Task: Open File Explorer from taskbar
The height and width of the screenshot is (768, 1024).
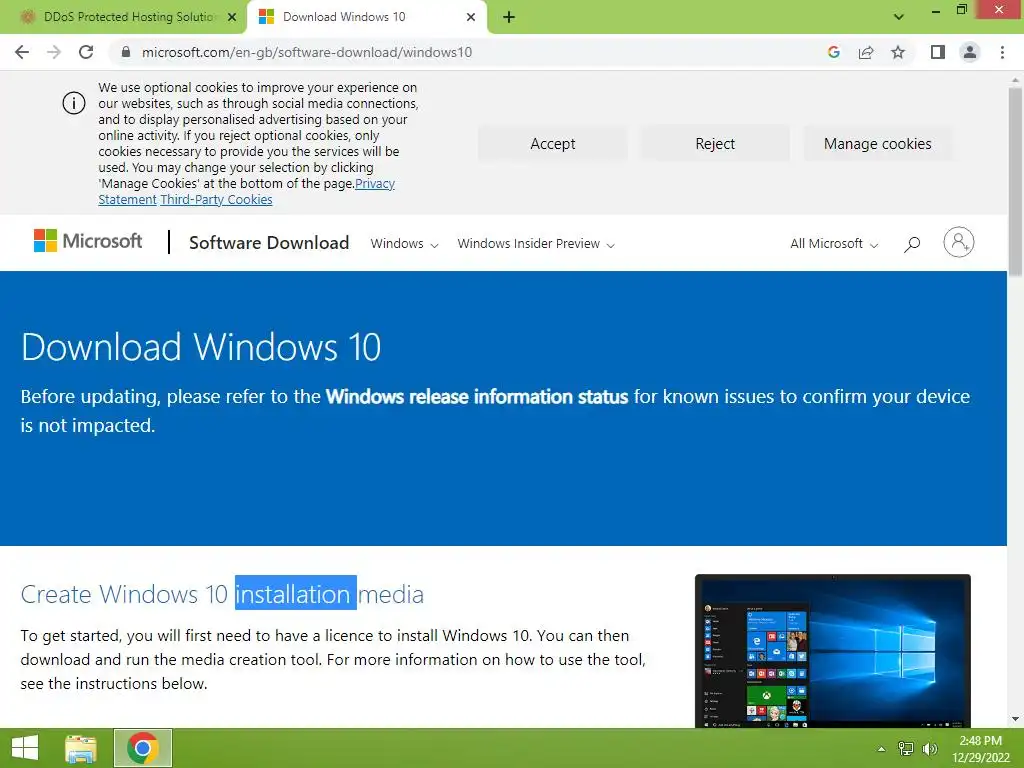Action: pyautogui.click(x=81, y=748)
